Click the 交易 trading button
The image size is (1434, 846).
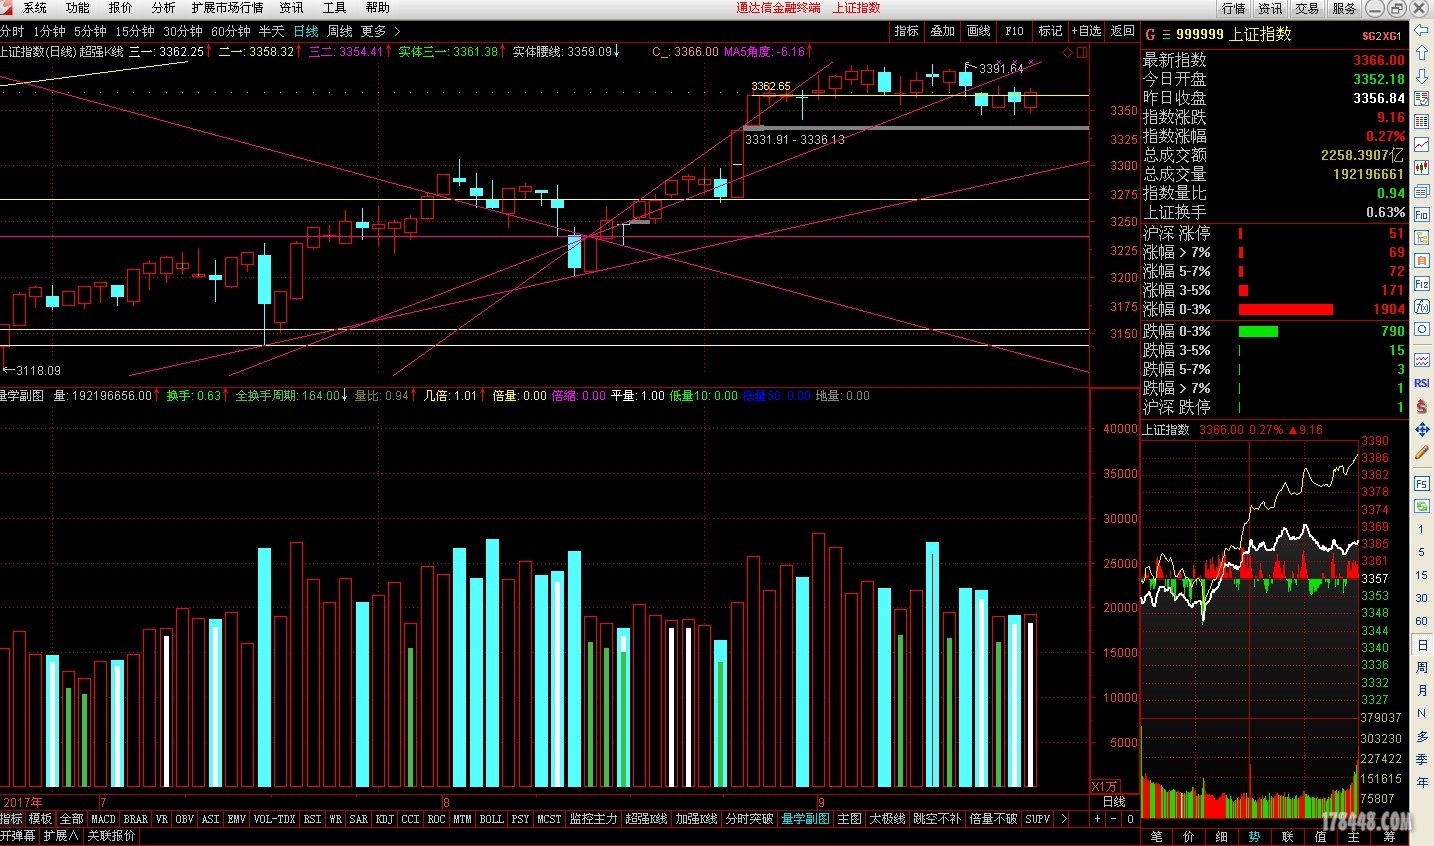tap(1307, 8)
